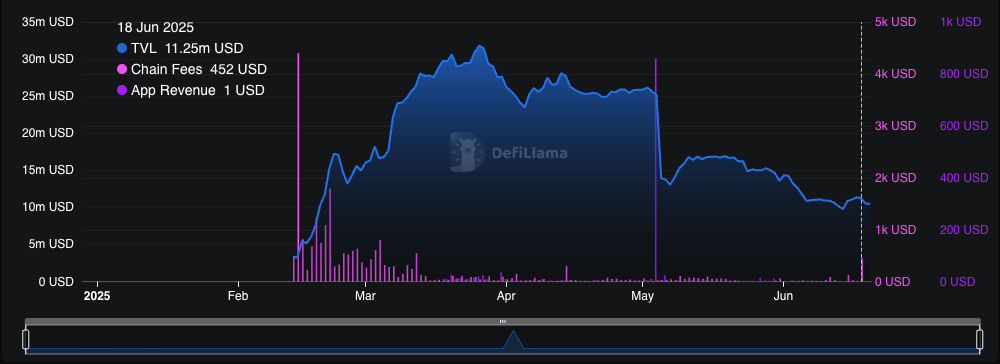1000x364 pixels.
Task: Click the 30m USD left axis label
Action: (48, 59)
